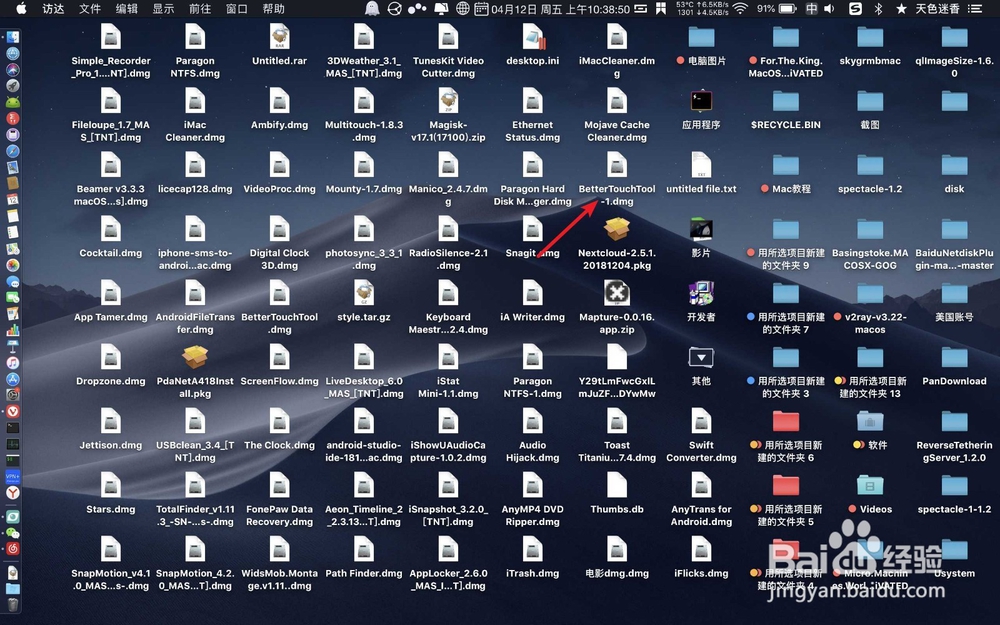Select the 软件 folder icon
This screenshot has height=625, width=1000.
point(870,421)
